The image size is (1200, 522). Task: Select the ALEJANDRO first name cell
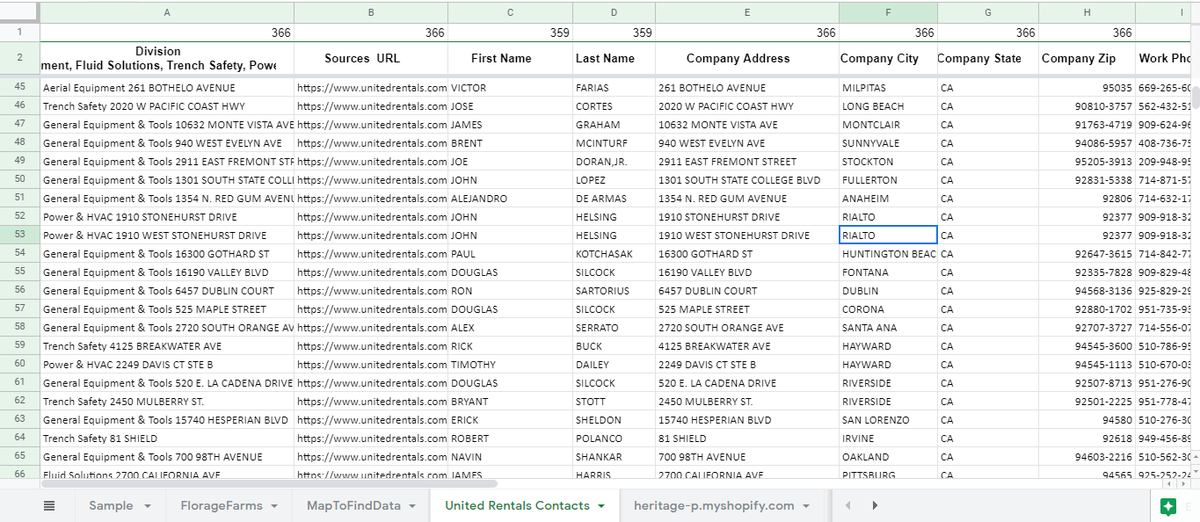[510, 198]
